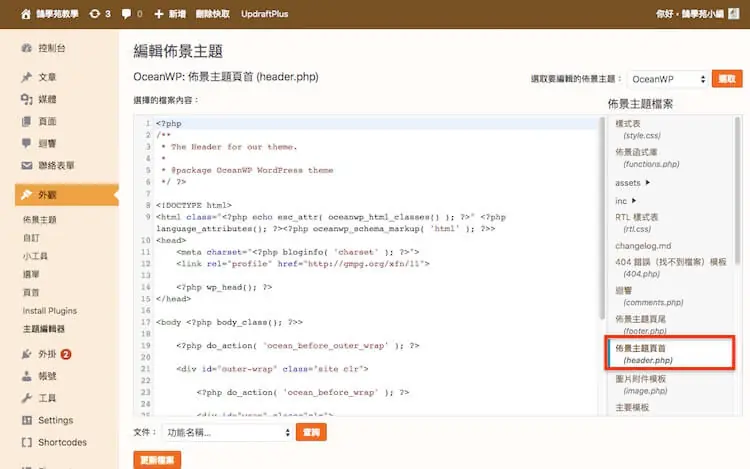Open the 控制台 dashboard icon
Image resolution: width=750 pixels, height=469 pixels.
pos(27,48)
